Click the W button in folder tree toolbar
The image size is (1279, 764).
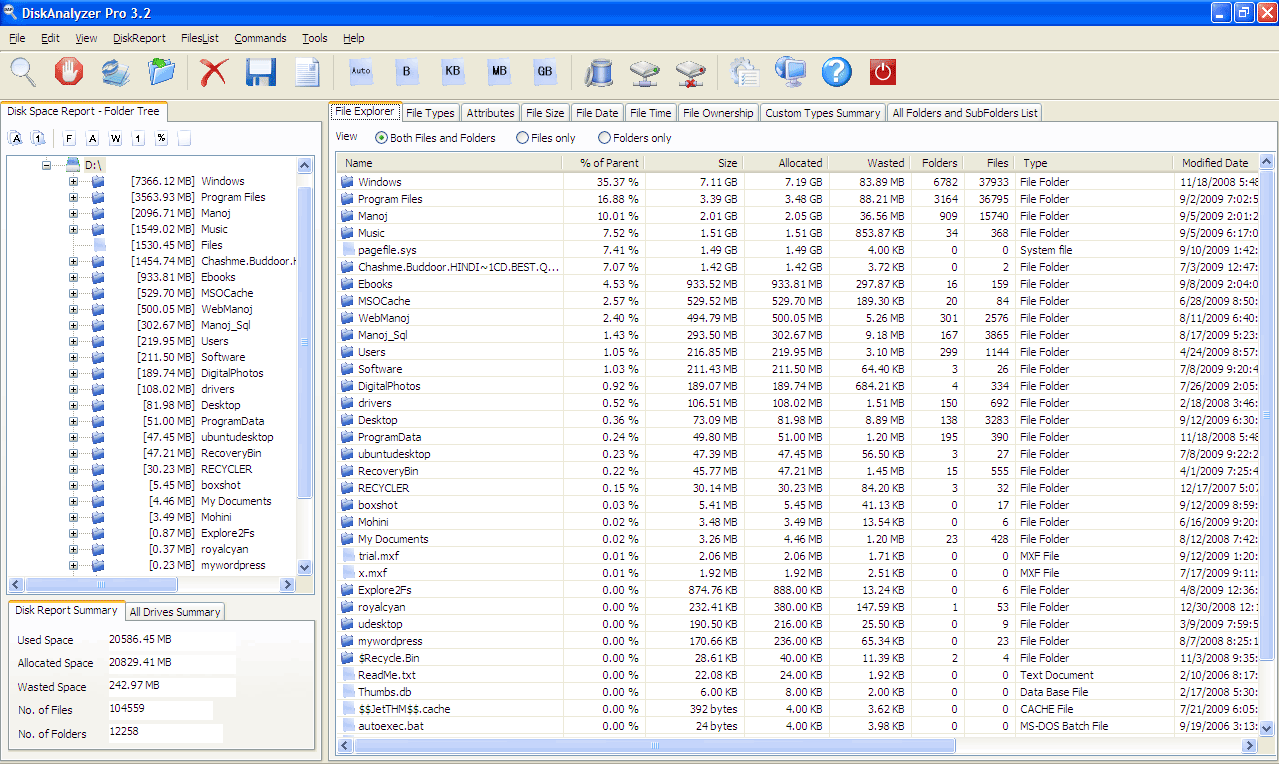(x=115, y=138)
